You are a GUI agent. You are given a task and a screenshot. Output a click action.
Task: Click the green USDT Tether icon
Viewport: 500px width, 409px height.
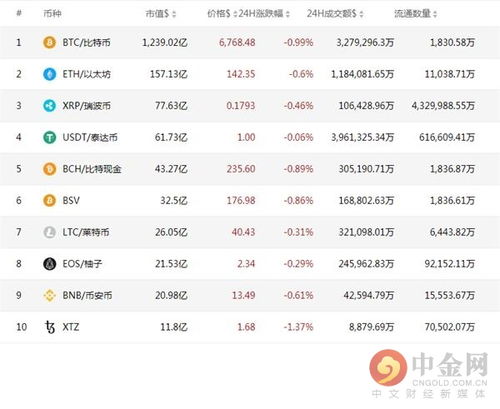(49, 137)
